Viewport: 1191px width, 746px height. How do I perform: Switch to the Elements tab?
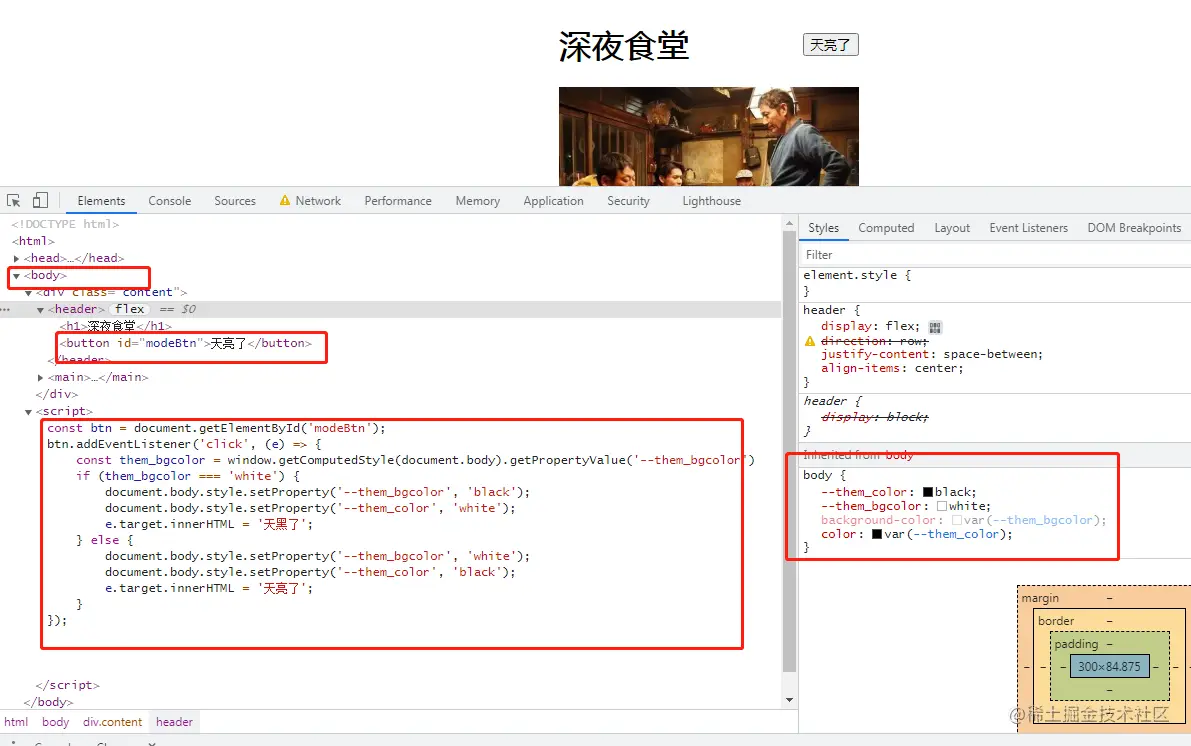101,201
